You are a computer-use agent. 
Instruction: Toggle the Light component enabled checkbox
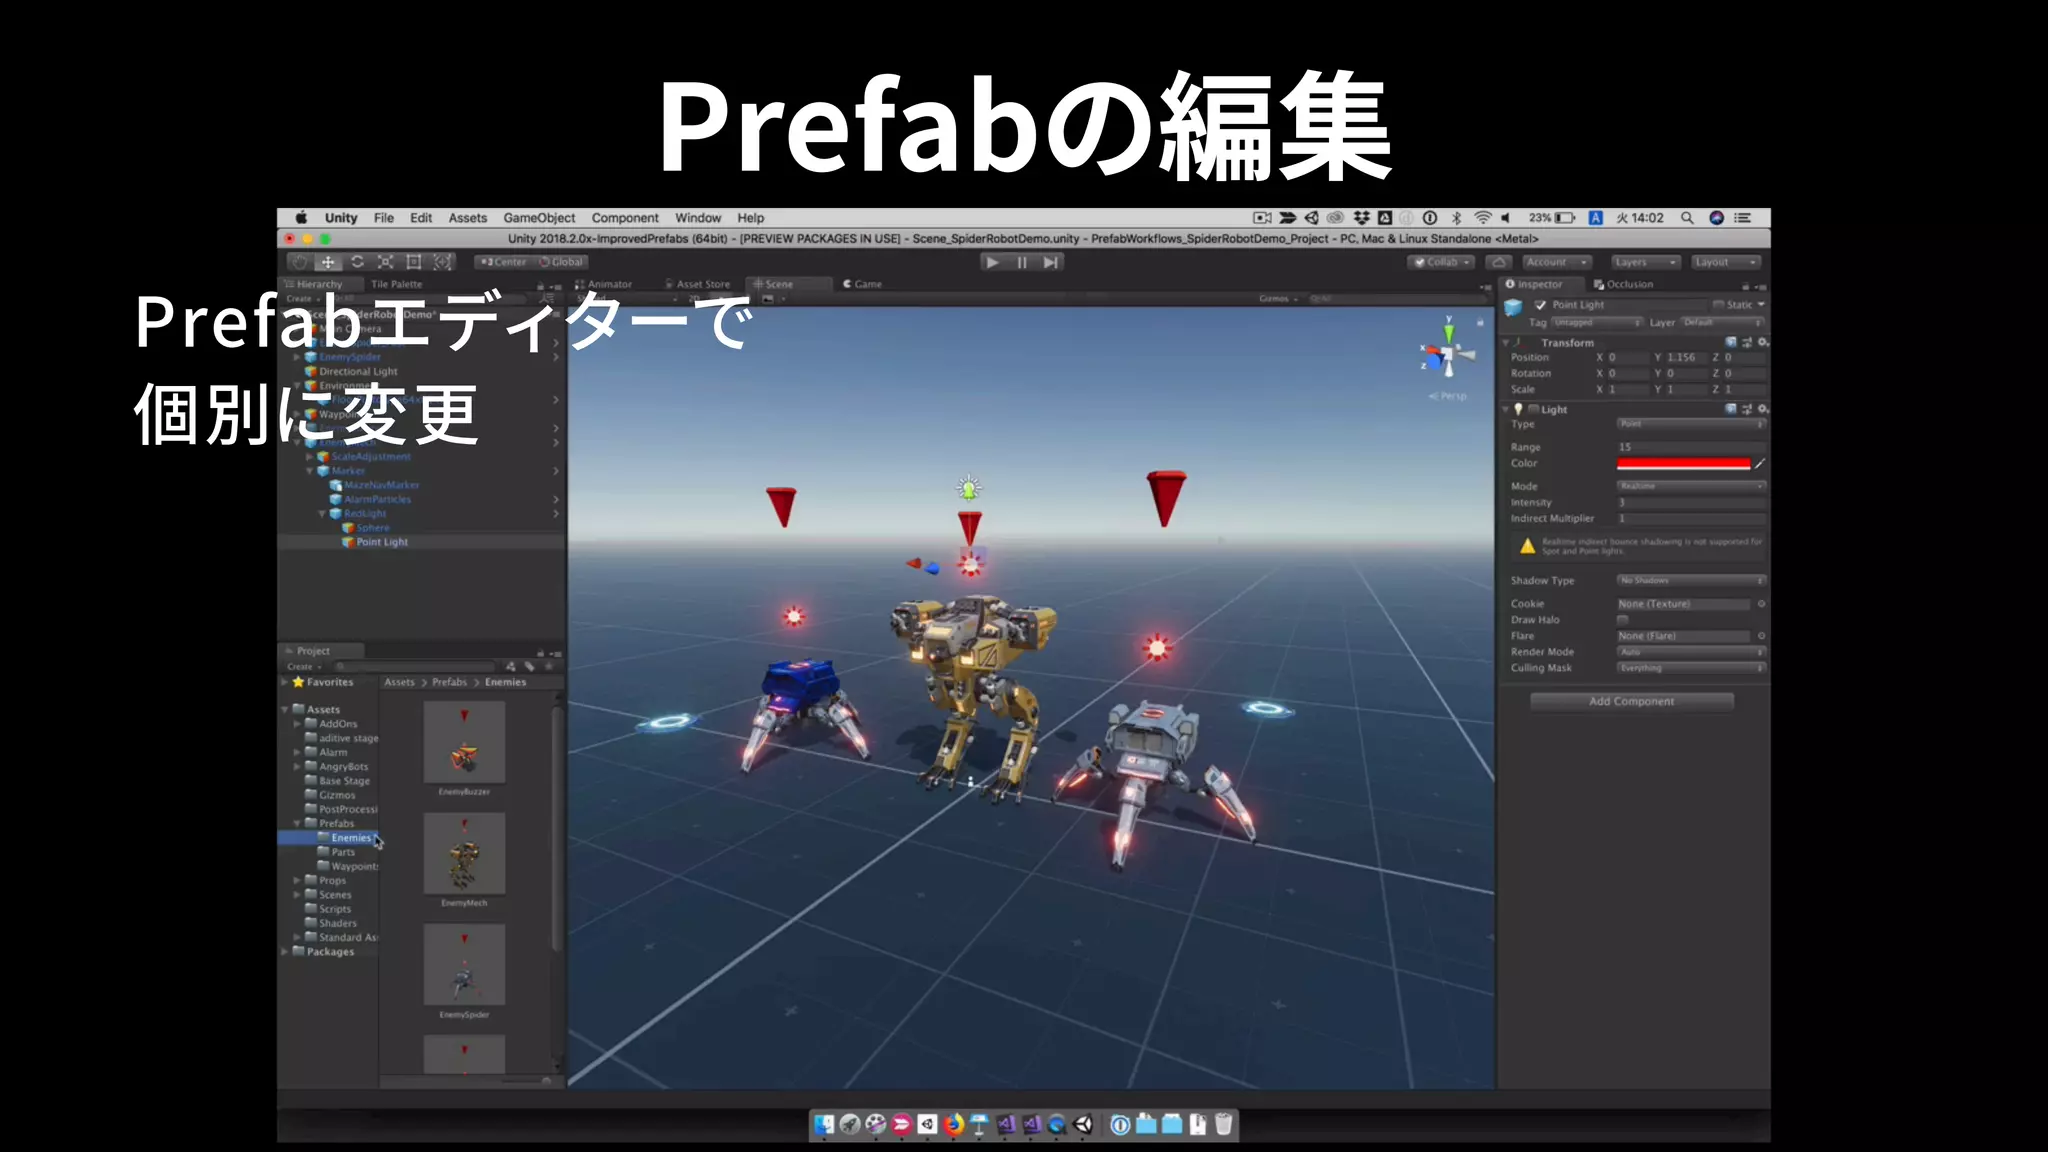[x=1533, y=409]
